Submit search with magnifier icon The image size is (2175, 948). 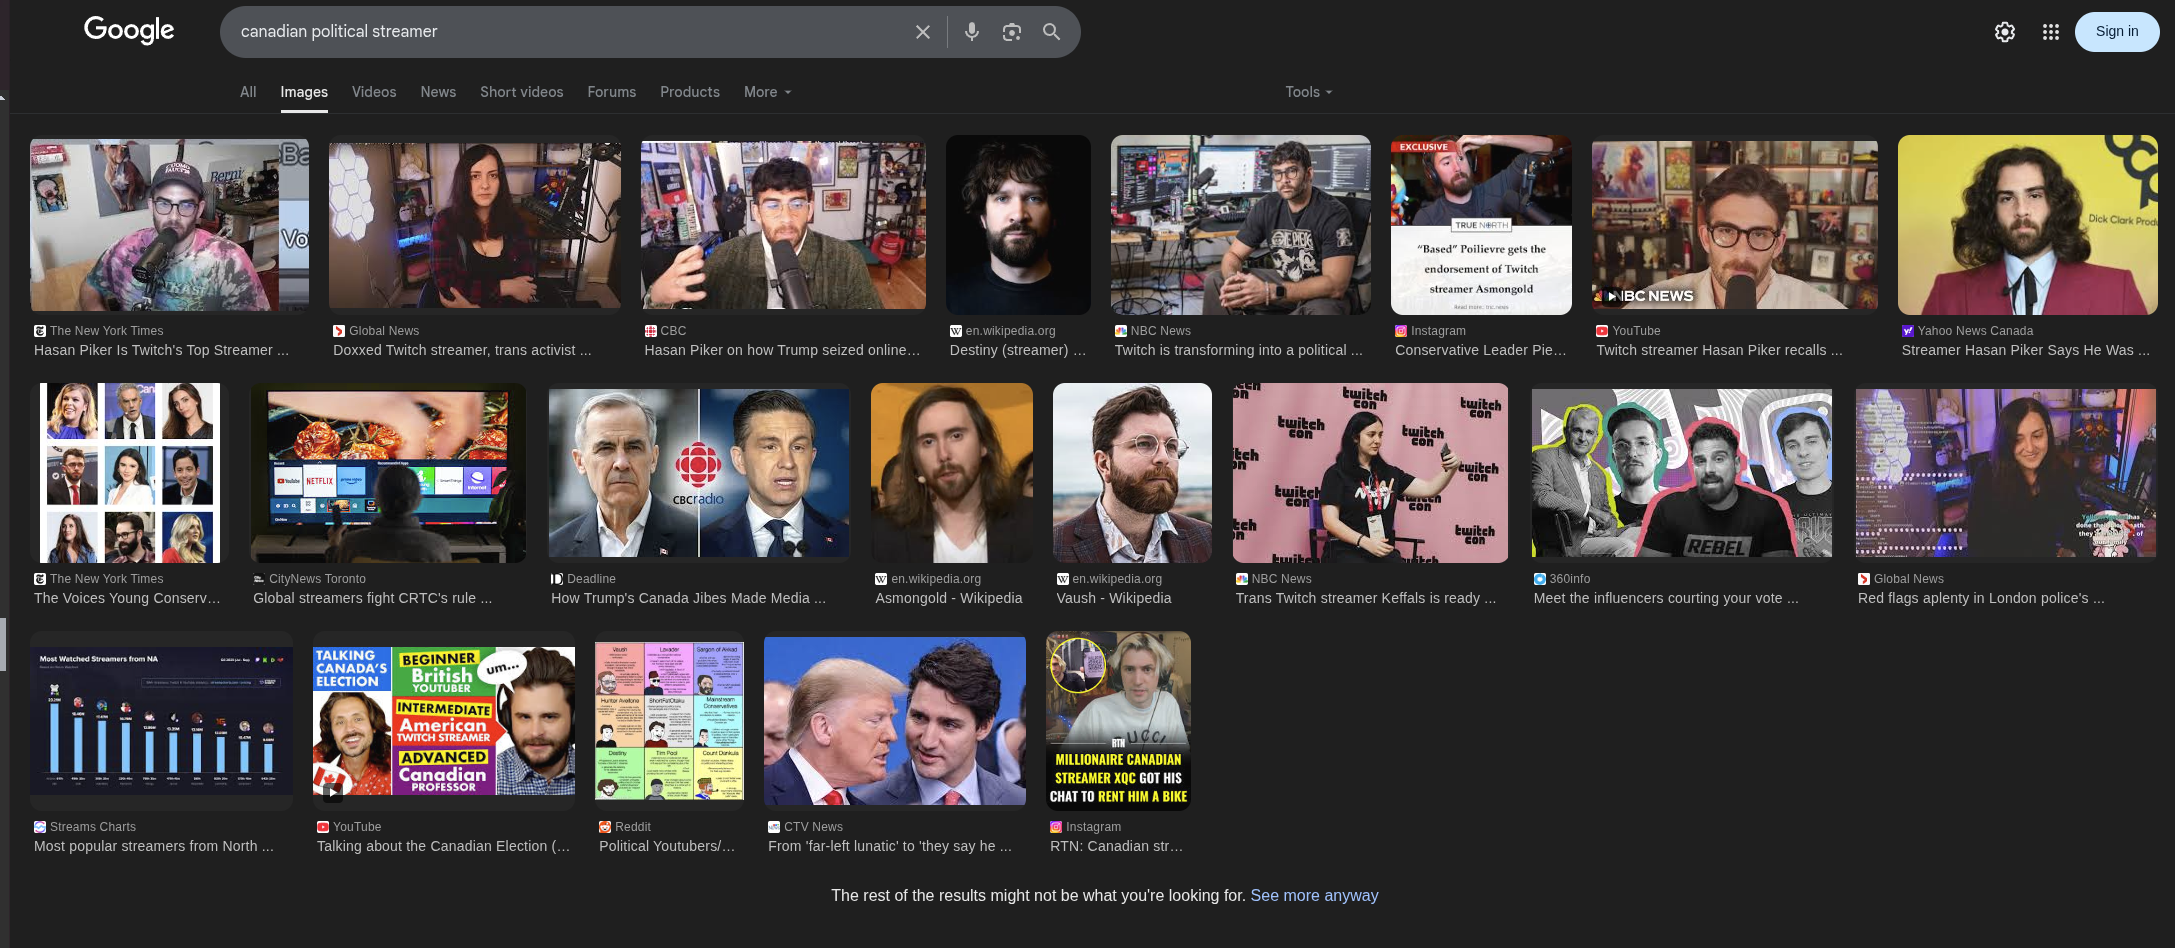point(1051,32)
